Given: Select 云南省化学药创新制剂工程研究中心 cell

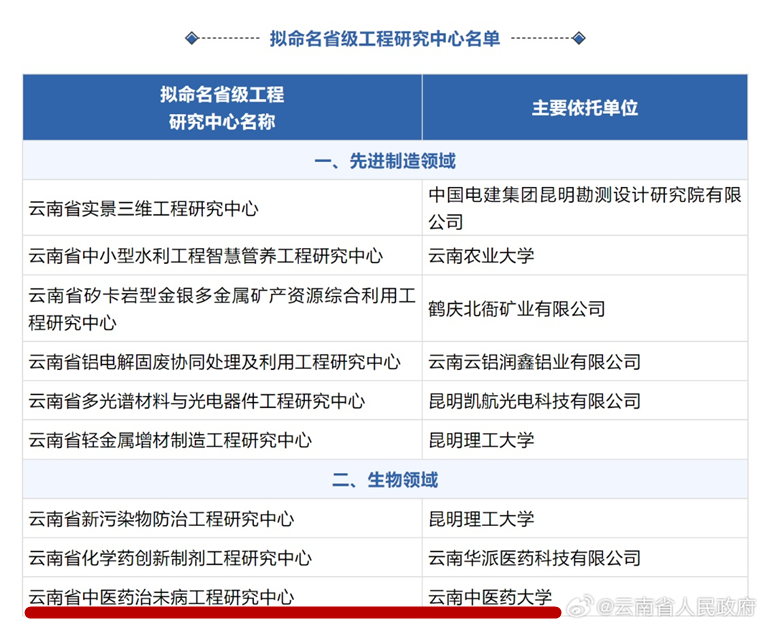Looking at the screenshot, I should click(x=222, y=558).
